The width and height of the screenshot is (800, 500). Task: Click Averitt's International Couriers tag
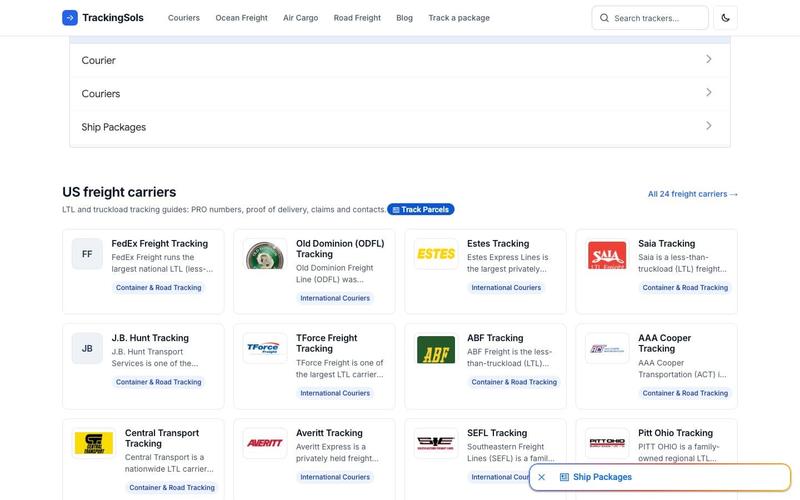pyautogui.click(x=335, y=477)
